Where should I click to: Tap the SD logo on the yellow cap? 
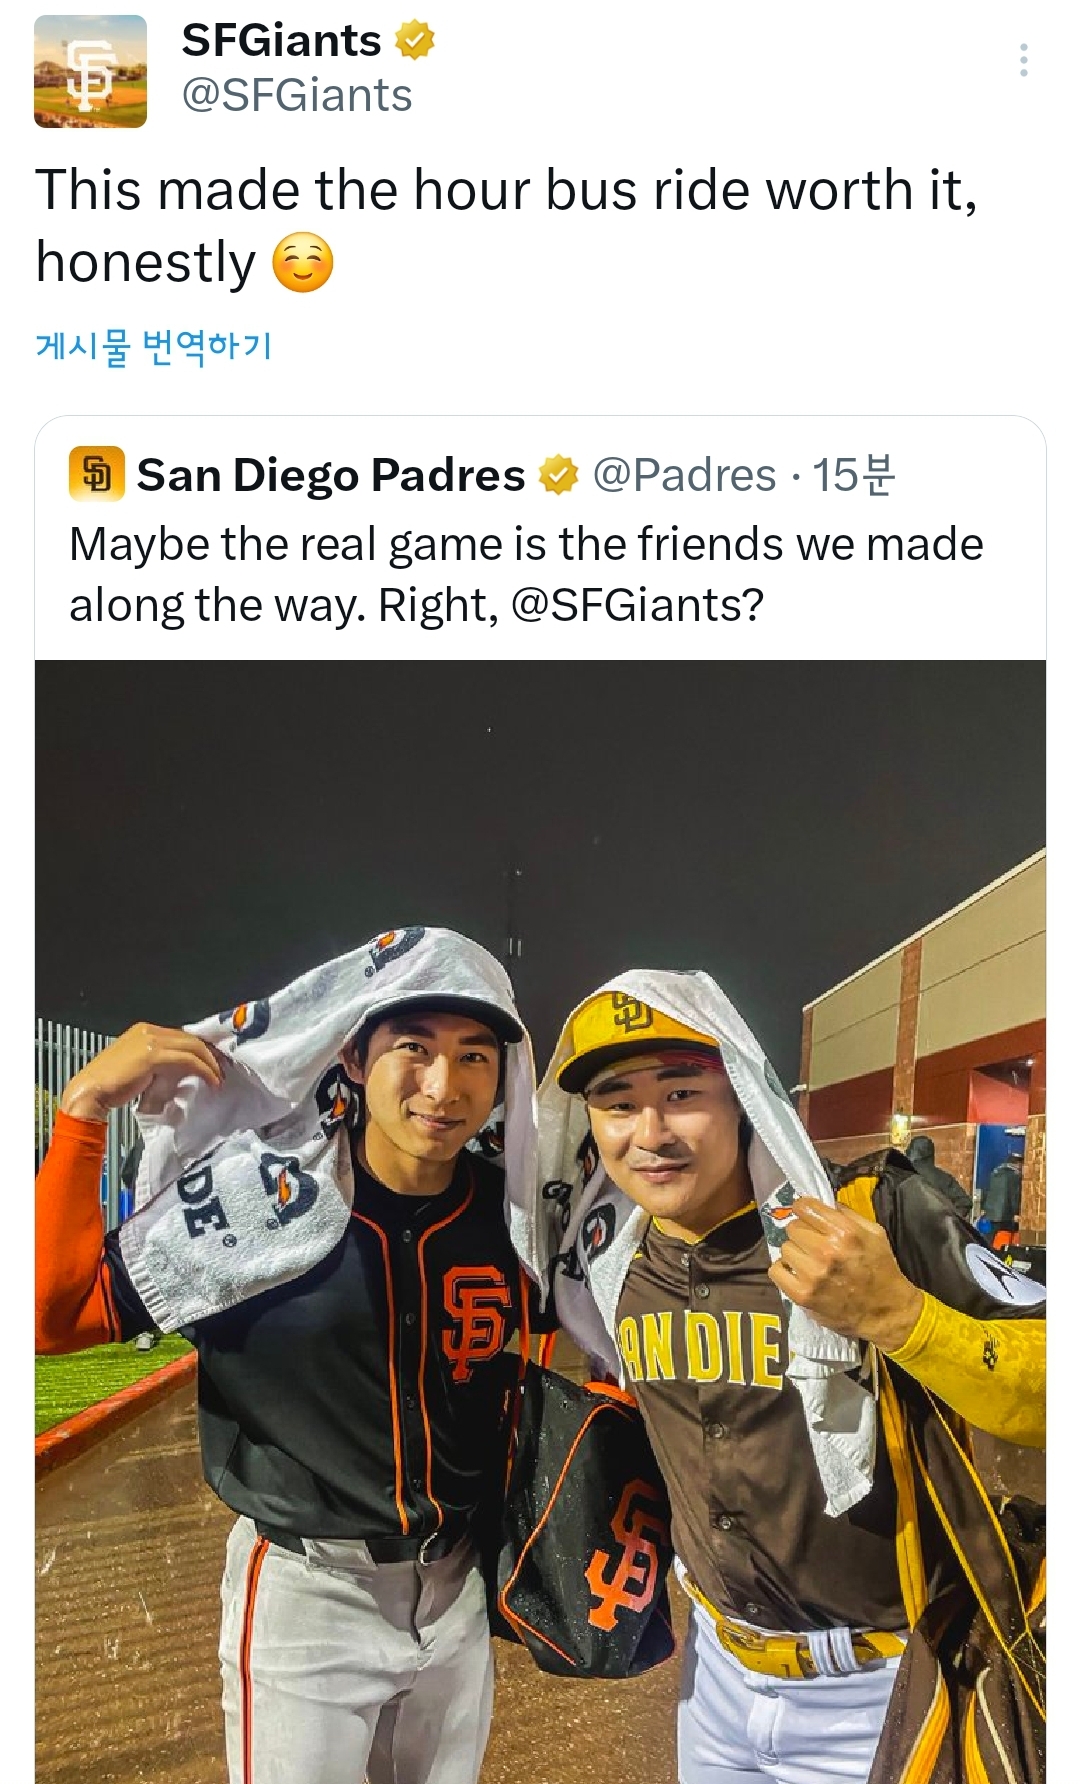point(632,1014)
